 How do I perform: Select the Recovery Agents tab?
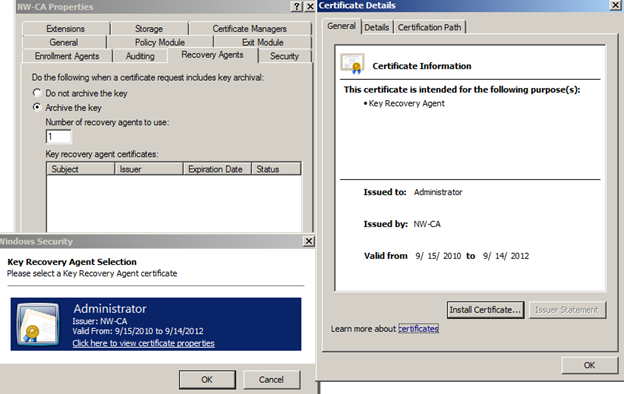213,55
